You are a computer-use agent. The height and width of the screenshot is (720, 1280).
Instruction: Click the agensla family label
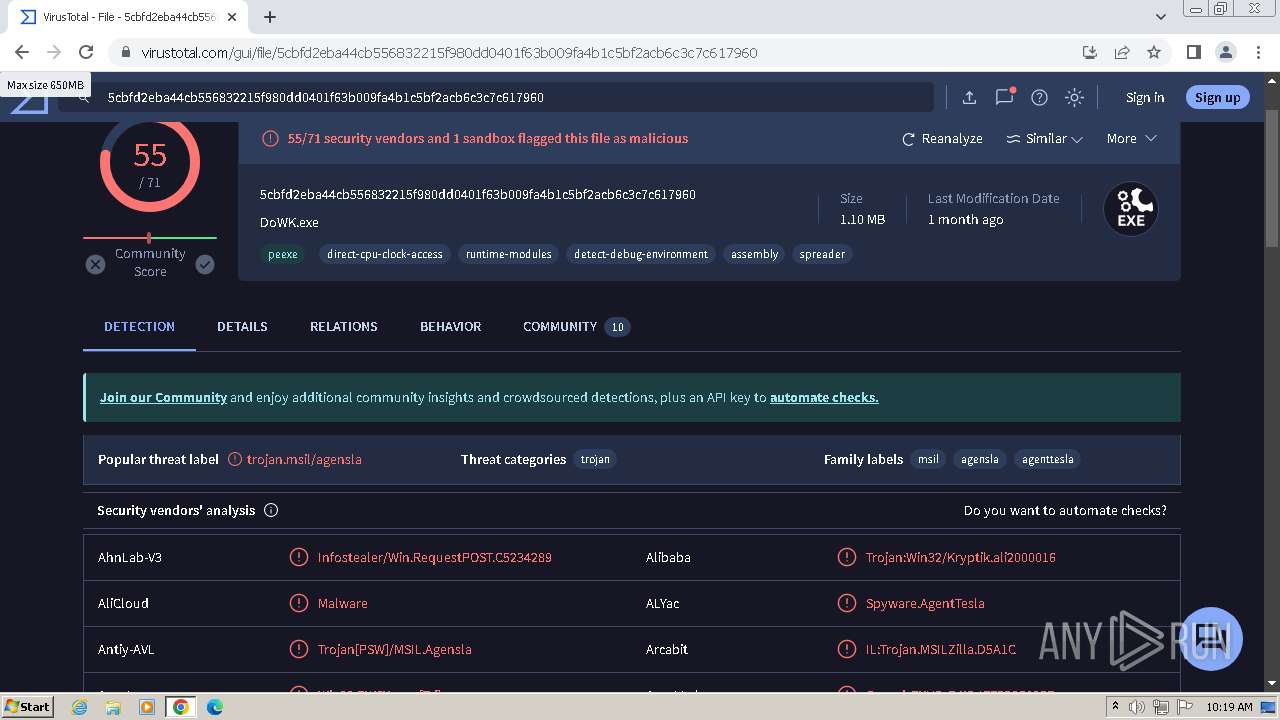coord(980,459)
